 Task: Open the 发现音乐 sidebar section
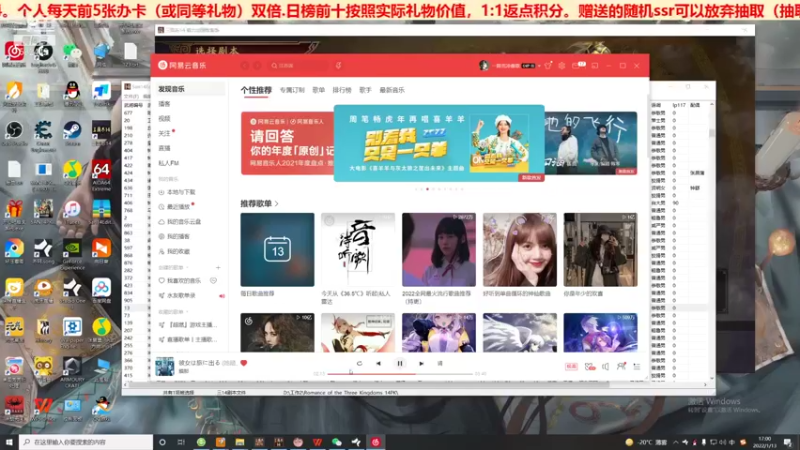click(189, 89)
